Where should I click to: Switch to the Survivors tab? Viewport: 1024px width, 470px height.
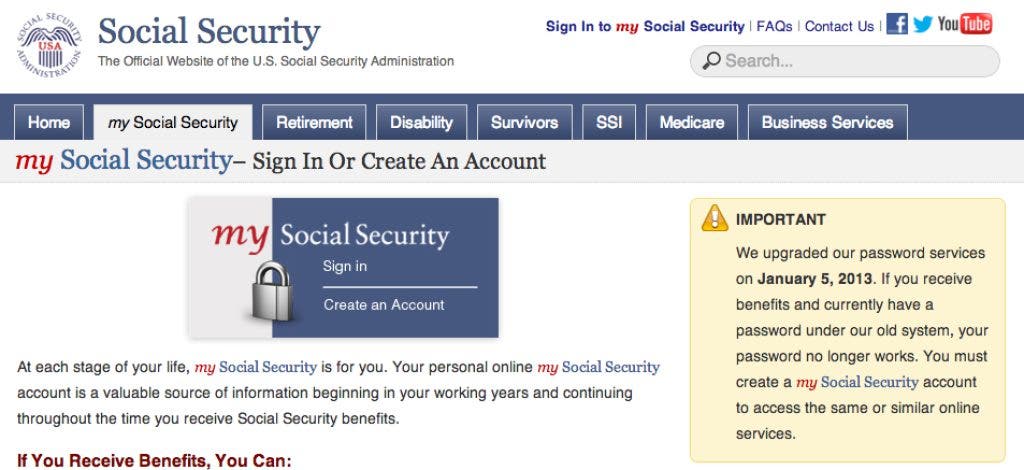524,123
